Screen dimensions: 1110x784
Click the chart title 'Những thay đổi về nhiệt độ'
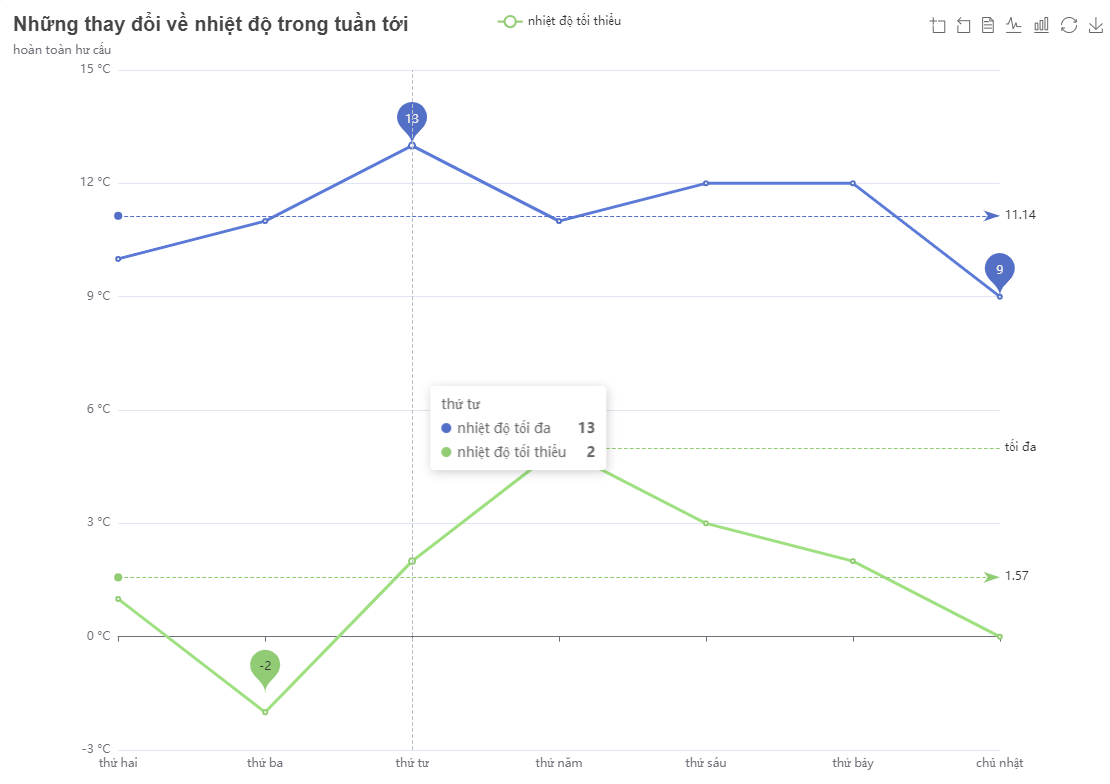[211, 25]
